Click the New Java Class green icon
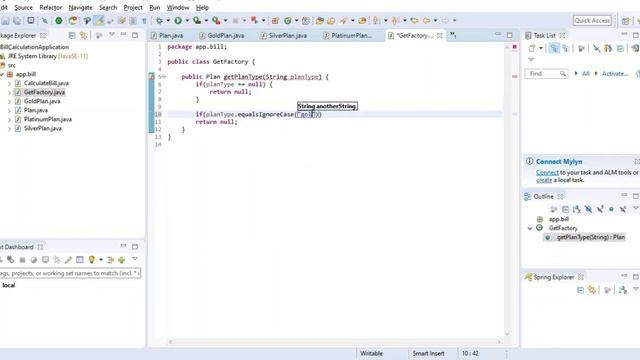Viewport: 640px width, 360px height. tap(288, 20)
